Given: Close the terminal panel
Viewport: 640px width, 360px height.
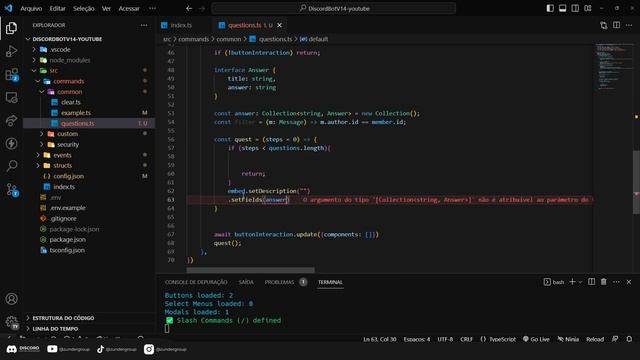Looking at the screenshot, I should 629,282.
